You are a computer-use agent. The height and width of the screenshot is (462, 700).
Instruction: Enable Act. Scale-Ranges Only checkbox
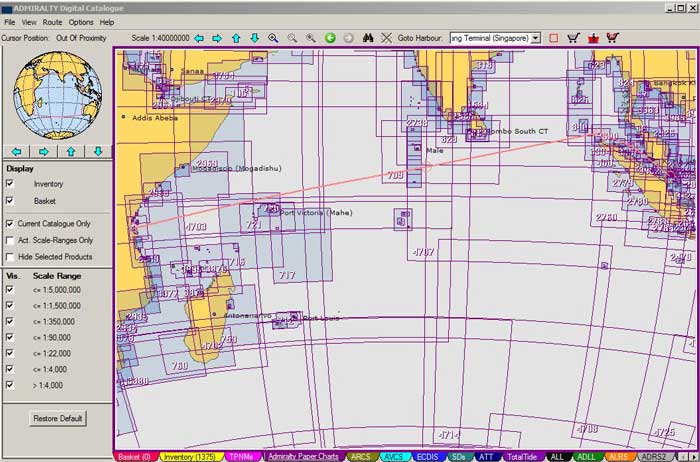[10, 240]
